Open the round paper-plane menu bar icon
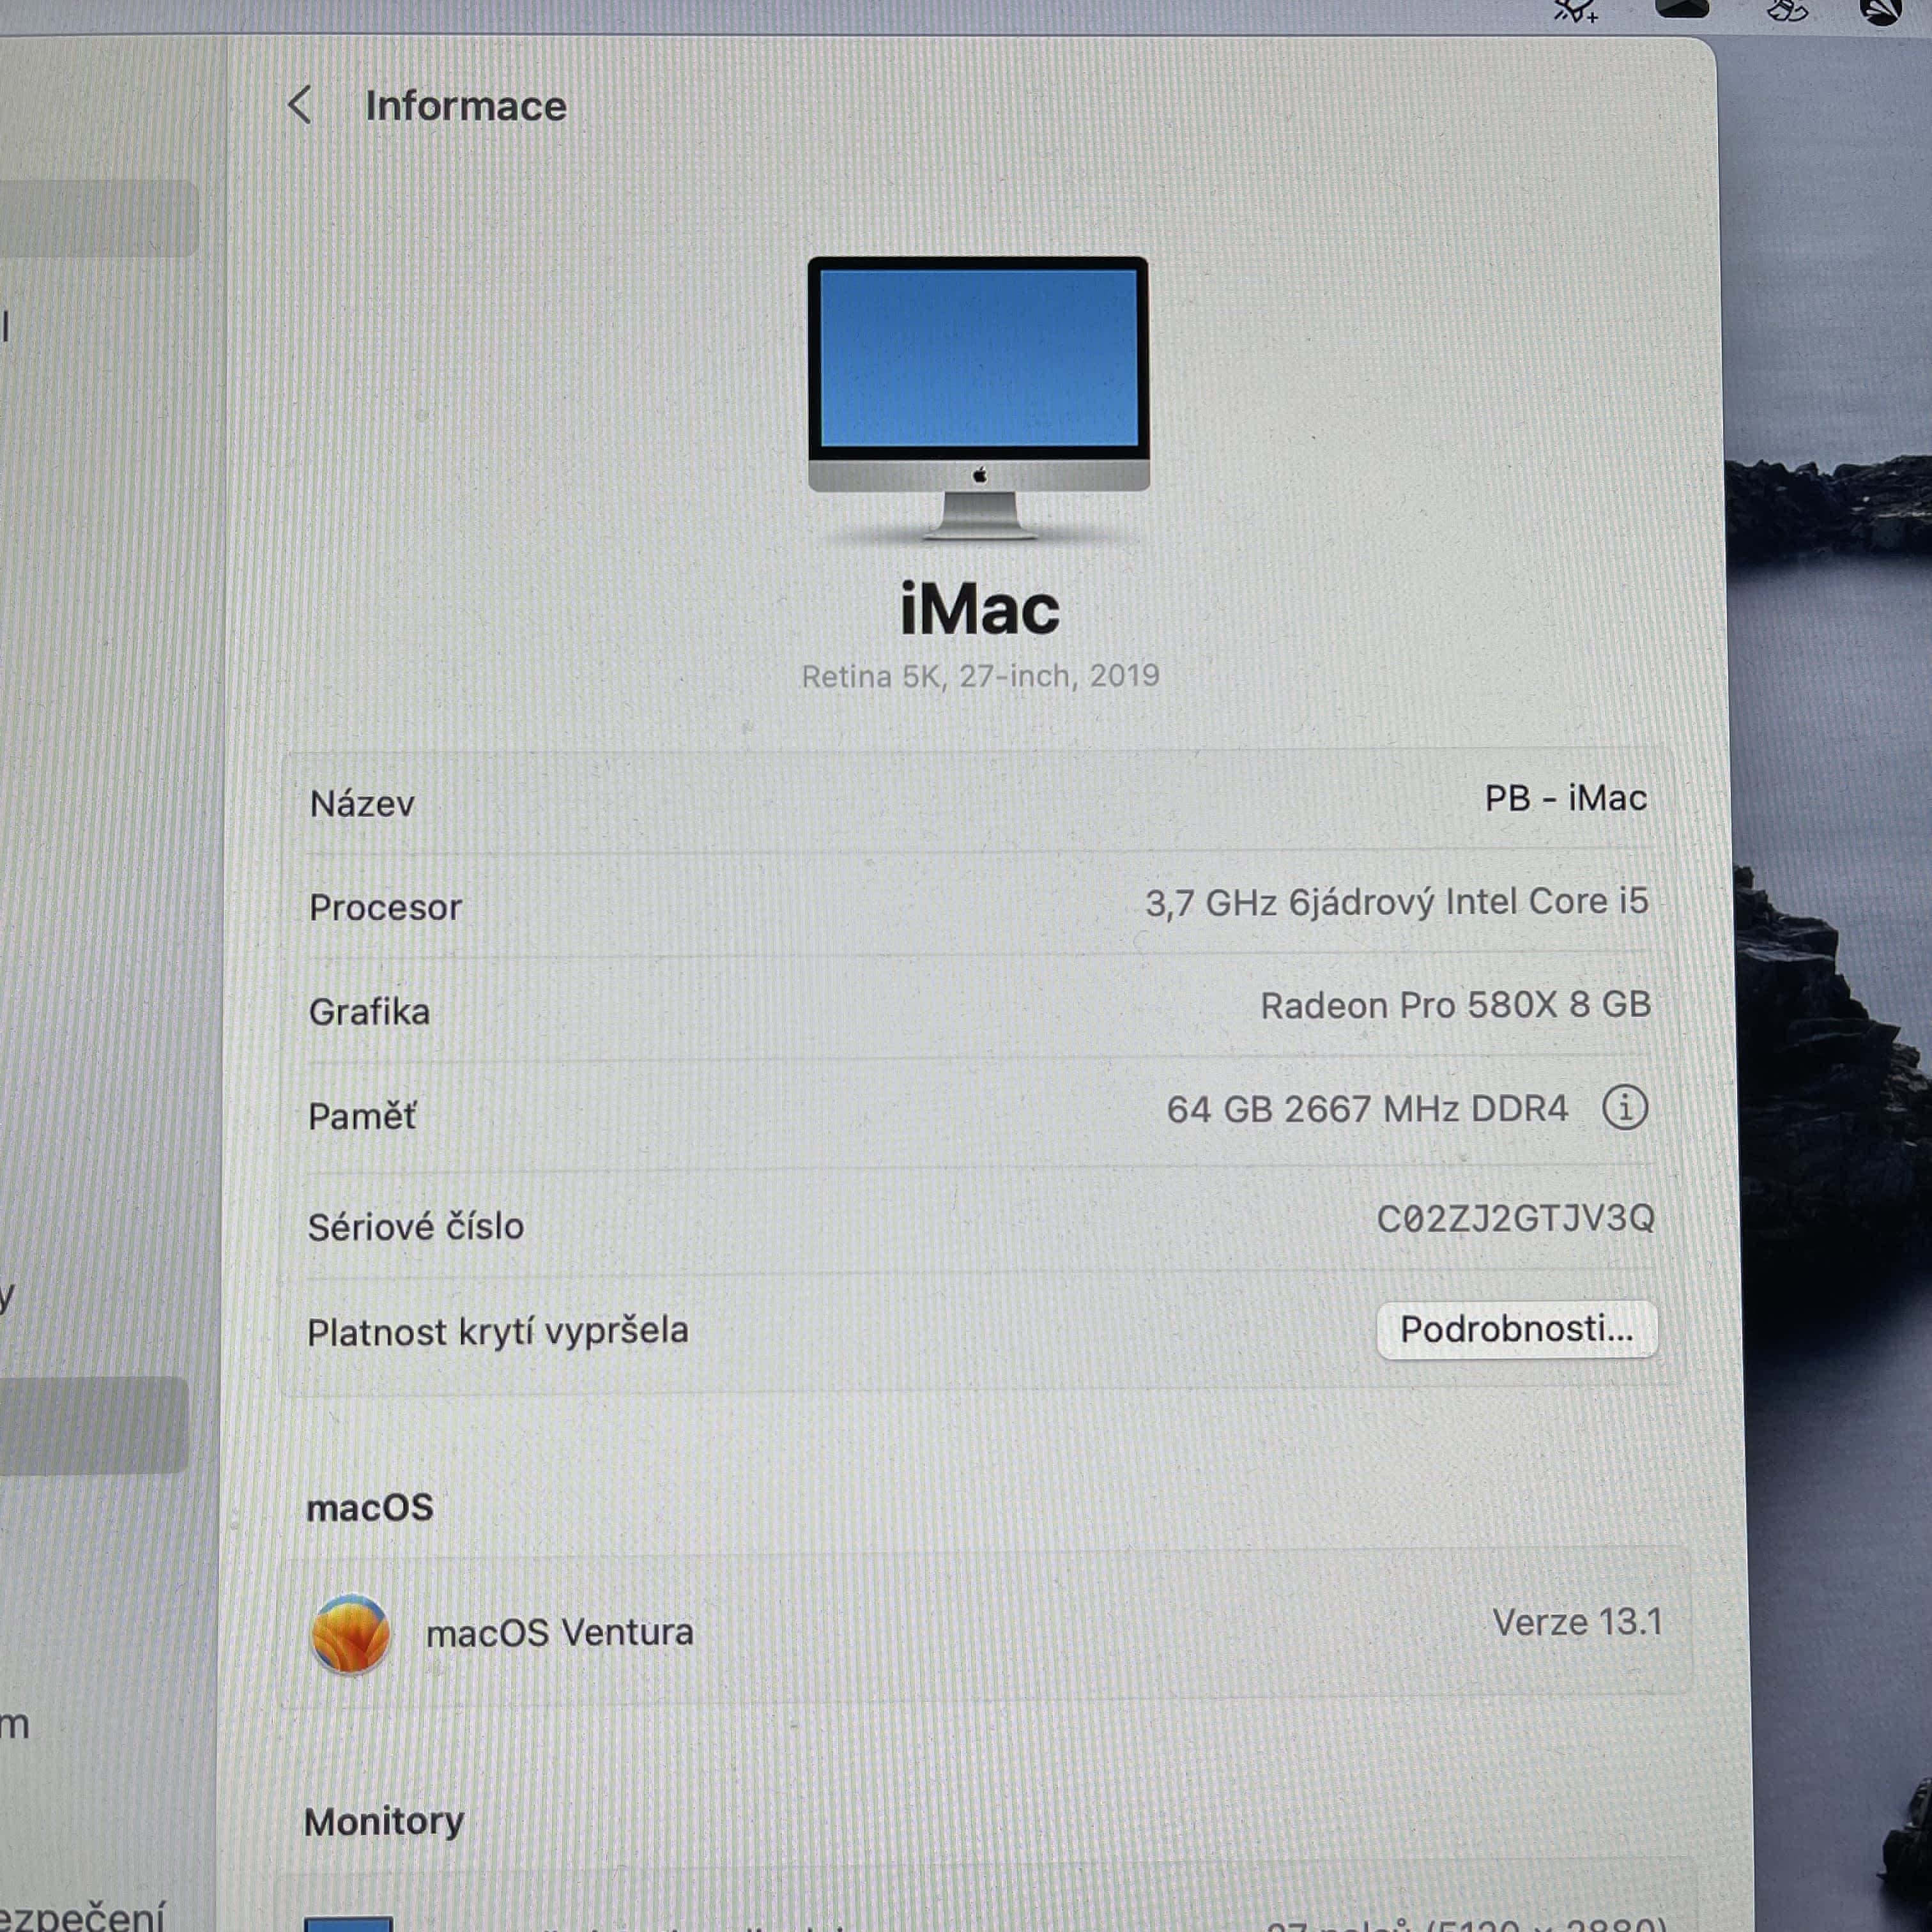The image size is (1932, 1932). [1880, 10]
